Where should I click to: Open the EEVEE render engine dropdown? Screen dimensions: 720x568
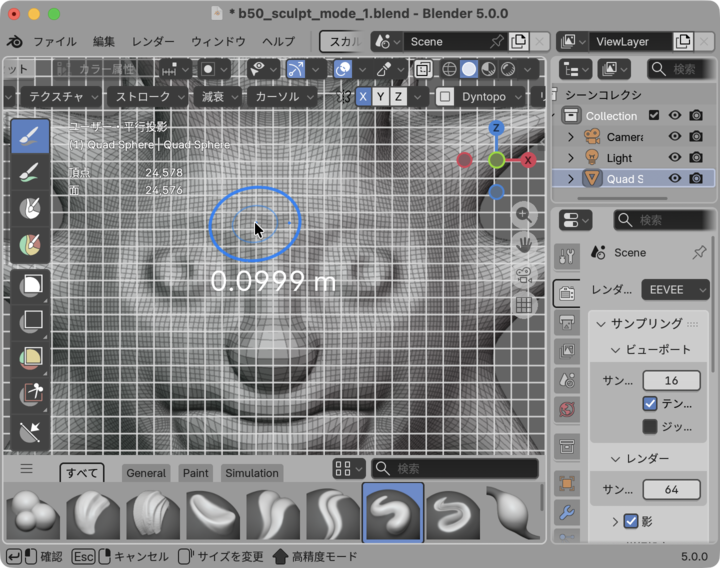[x=675, y=290]
